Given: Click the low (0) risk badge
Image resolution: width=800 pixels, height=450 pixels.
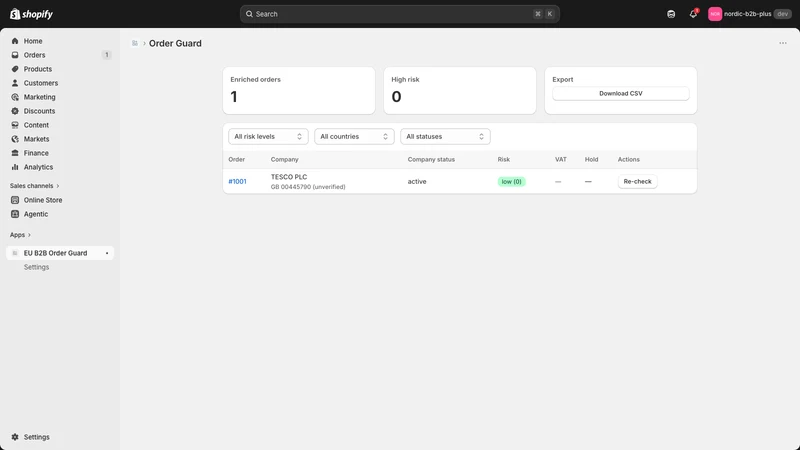Looking at the screenshot, I should pyautogui.click(x=511, y=182).
